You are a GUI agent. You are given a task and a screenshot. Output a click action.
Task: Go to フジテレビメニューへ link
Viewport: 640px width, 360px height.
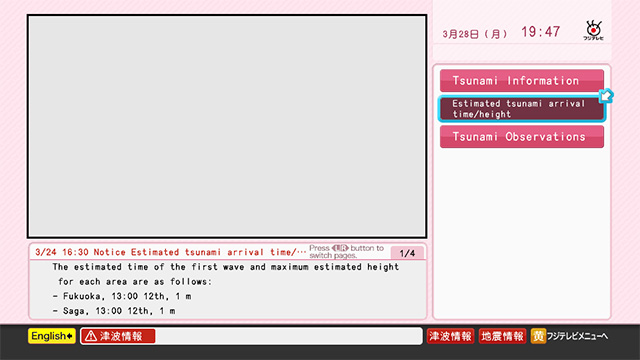pyautogui.click(x=577, y=336)
